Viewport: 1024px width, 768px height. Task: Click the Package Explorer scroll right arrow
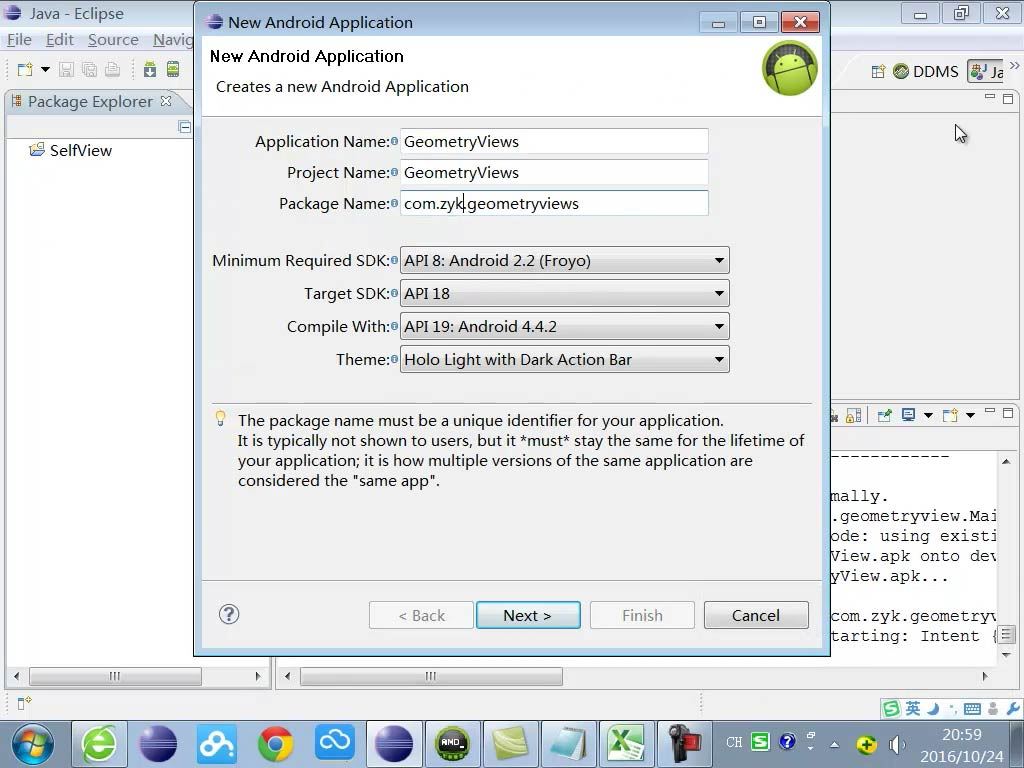pyautogui.click(x=258, y=676)
